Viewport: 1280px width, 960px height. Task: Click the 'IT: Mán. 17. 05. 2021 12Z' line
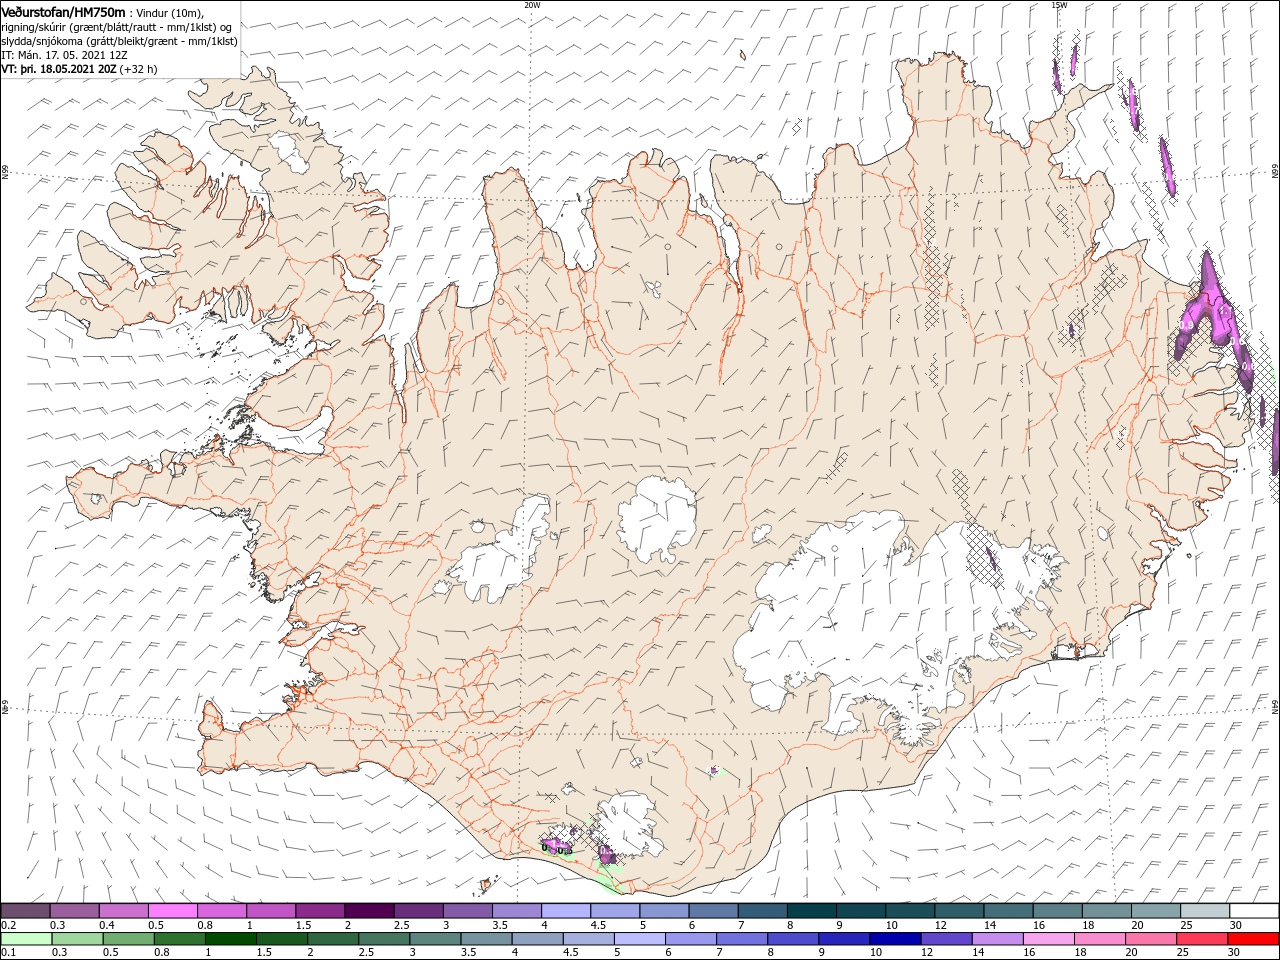65,55
